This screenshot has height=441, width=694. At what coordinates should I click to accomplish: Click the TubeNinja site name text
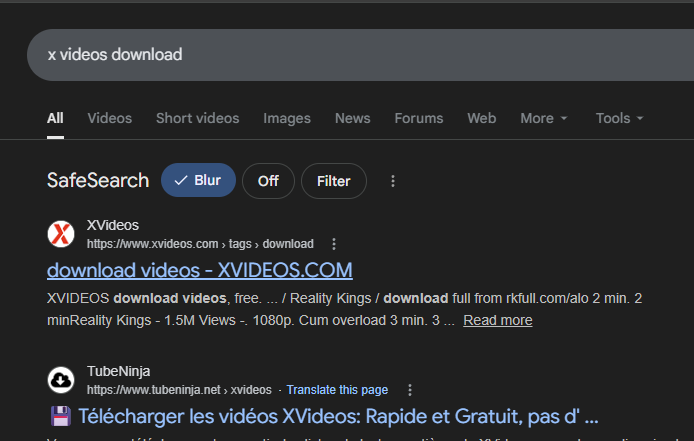coord(118,371)
